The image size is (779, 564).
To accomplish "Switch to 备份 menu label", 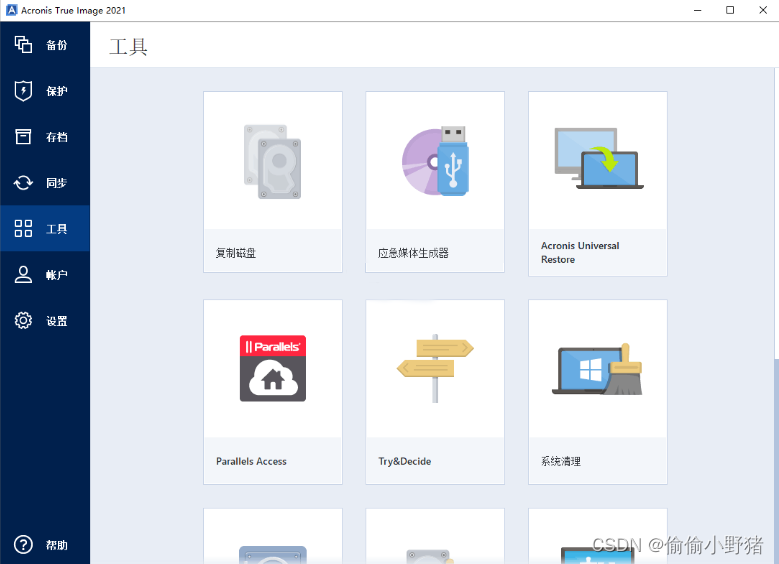I will point(57,45).
